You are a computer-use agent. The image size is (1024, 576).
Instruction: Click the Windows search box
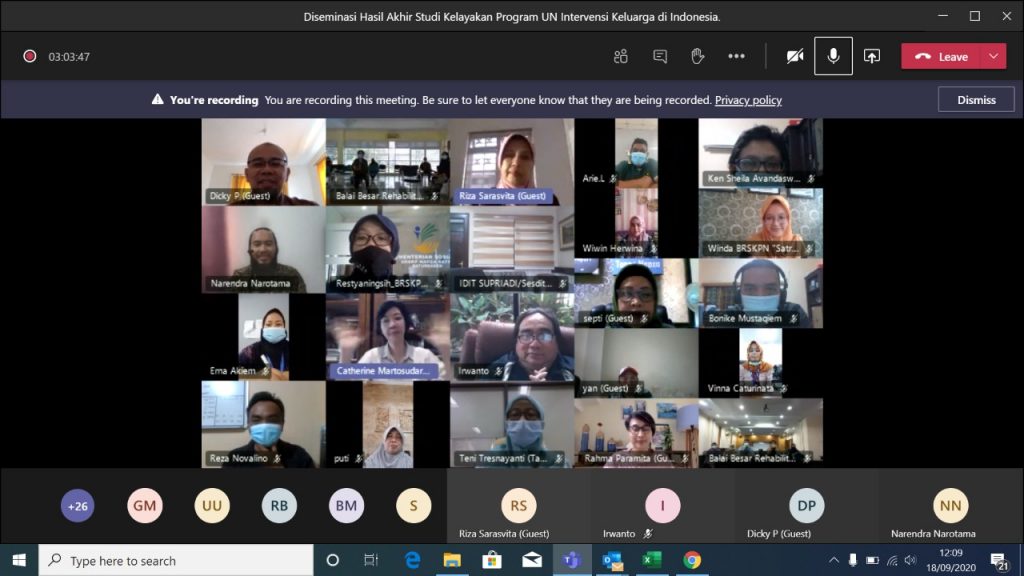pyautogui.click(x=176, y=560)
